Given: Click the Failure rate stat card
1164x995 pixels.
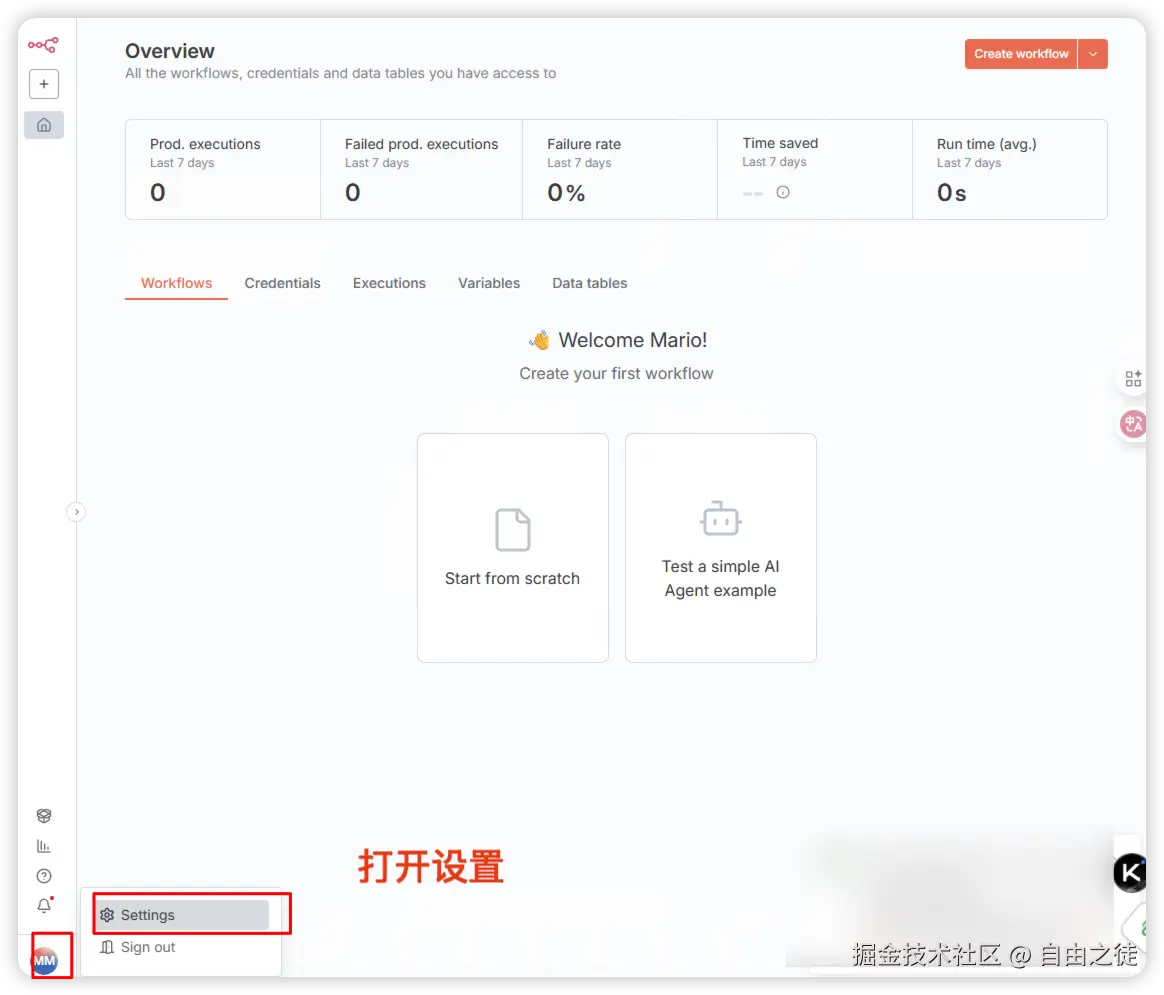Looking at the screenshot, I should point(620,169).
